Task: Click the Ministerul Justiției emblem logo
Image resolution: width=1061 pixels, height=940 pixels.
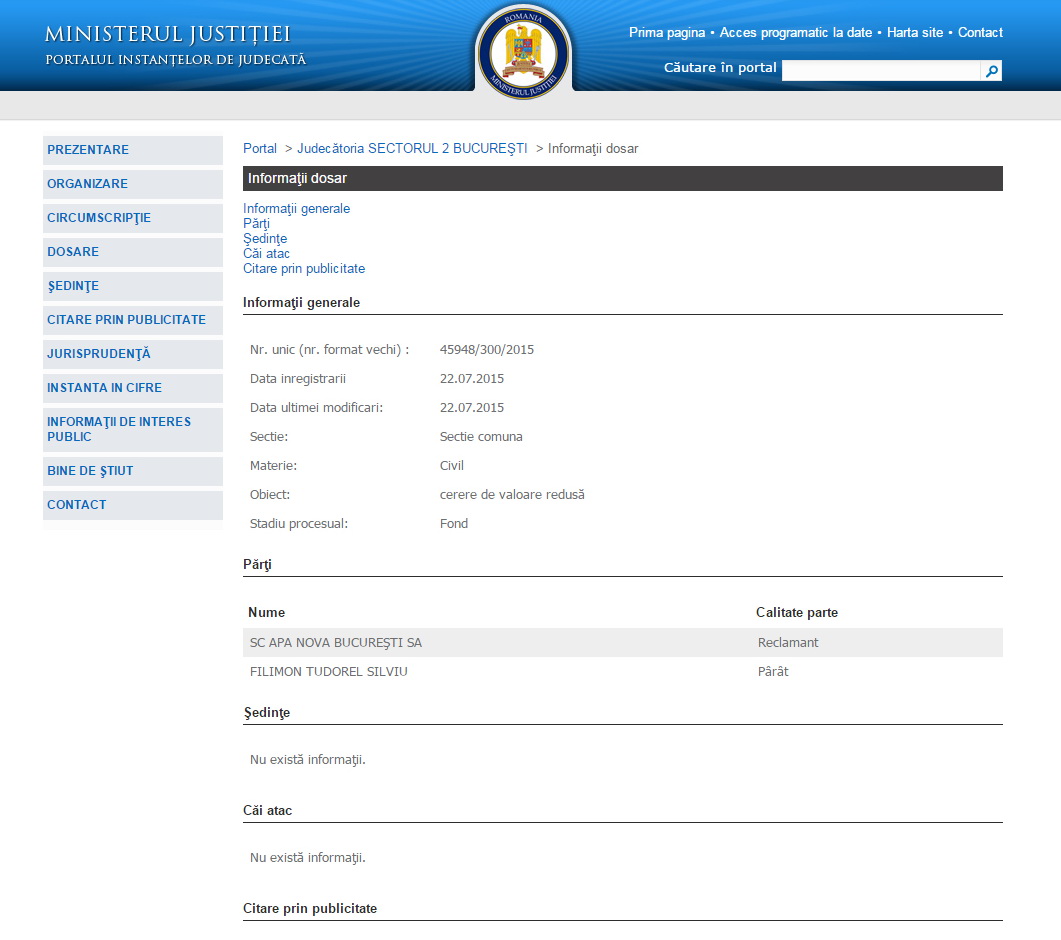Action: pyautogui.click(x=523, y=52)
